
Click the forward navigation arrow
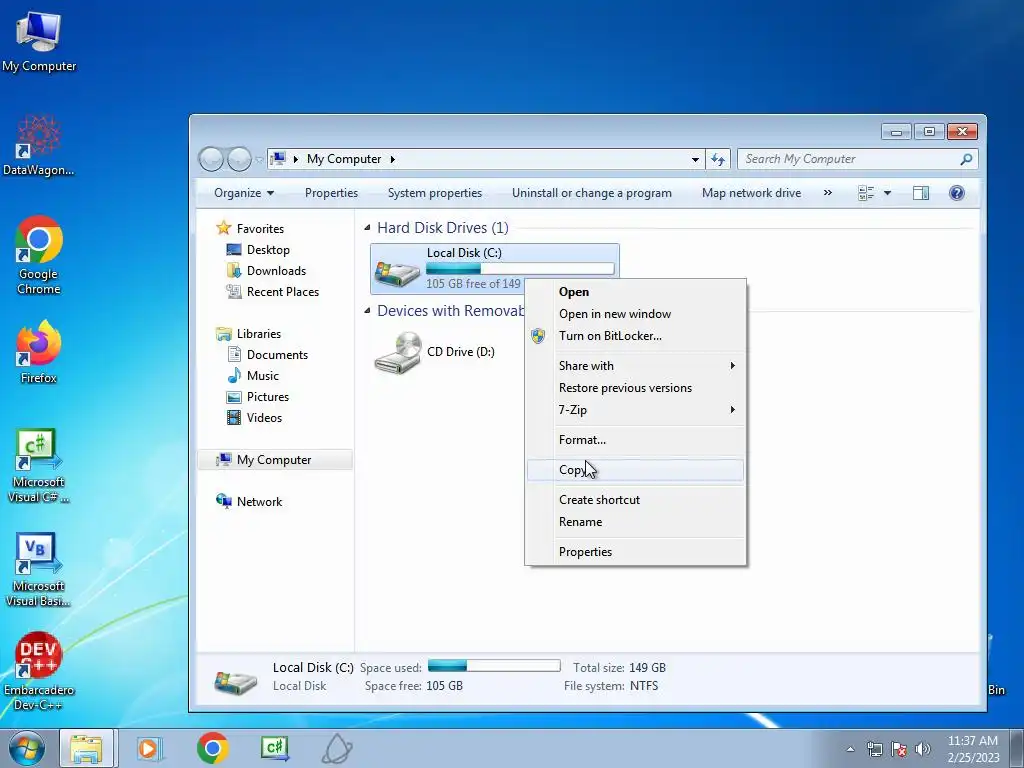click(x=239, y=159)
